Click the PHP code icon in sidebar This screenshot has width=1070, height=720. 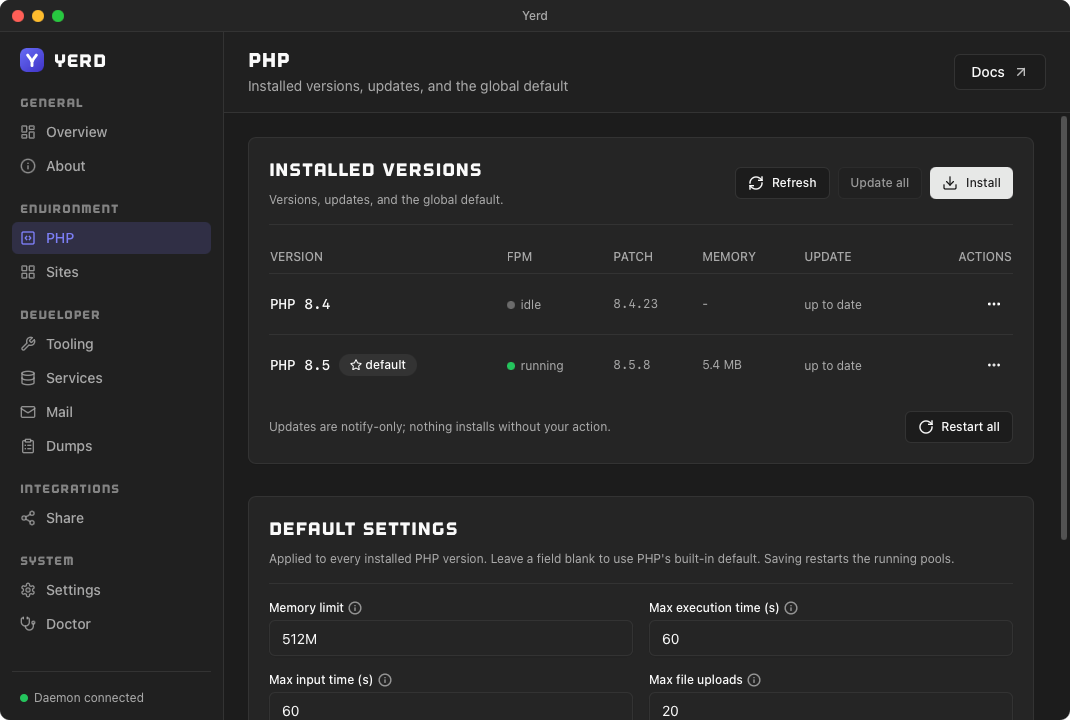[28, 237]
